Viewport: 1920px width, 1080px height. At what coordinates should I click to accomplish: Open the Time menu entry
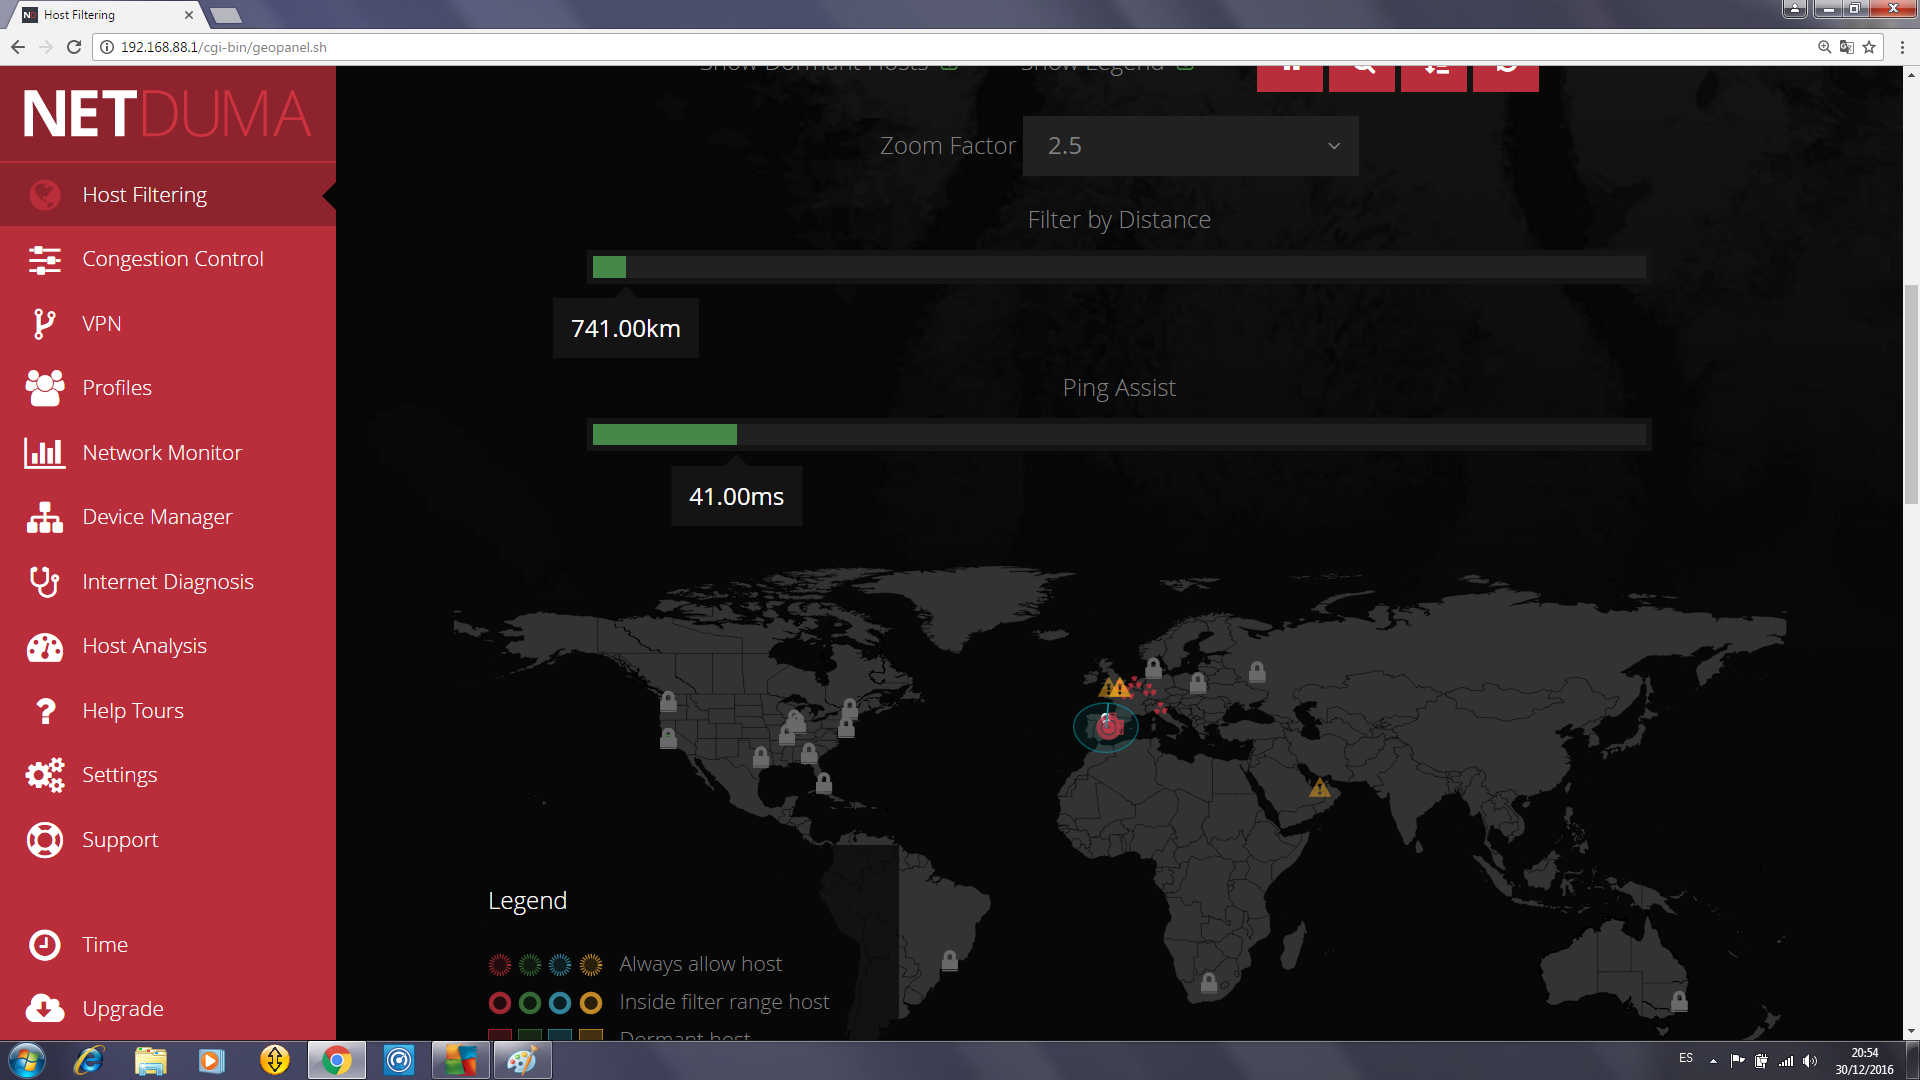[x=104, y=945]
